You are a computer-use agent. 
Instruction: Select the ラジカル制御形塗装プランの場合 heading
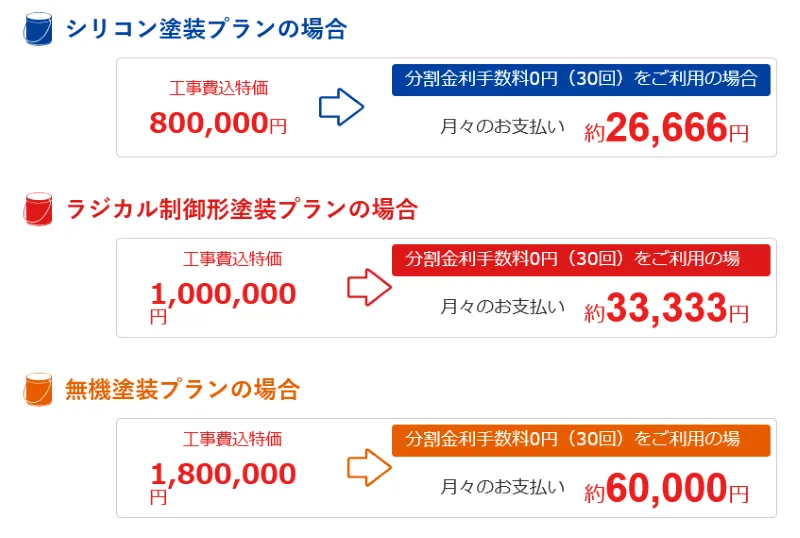pos(241,209)
